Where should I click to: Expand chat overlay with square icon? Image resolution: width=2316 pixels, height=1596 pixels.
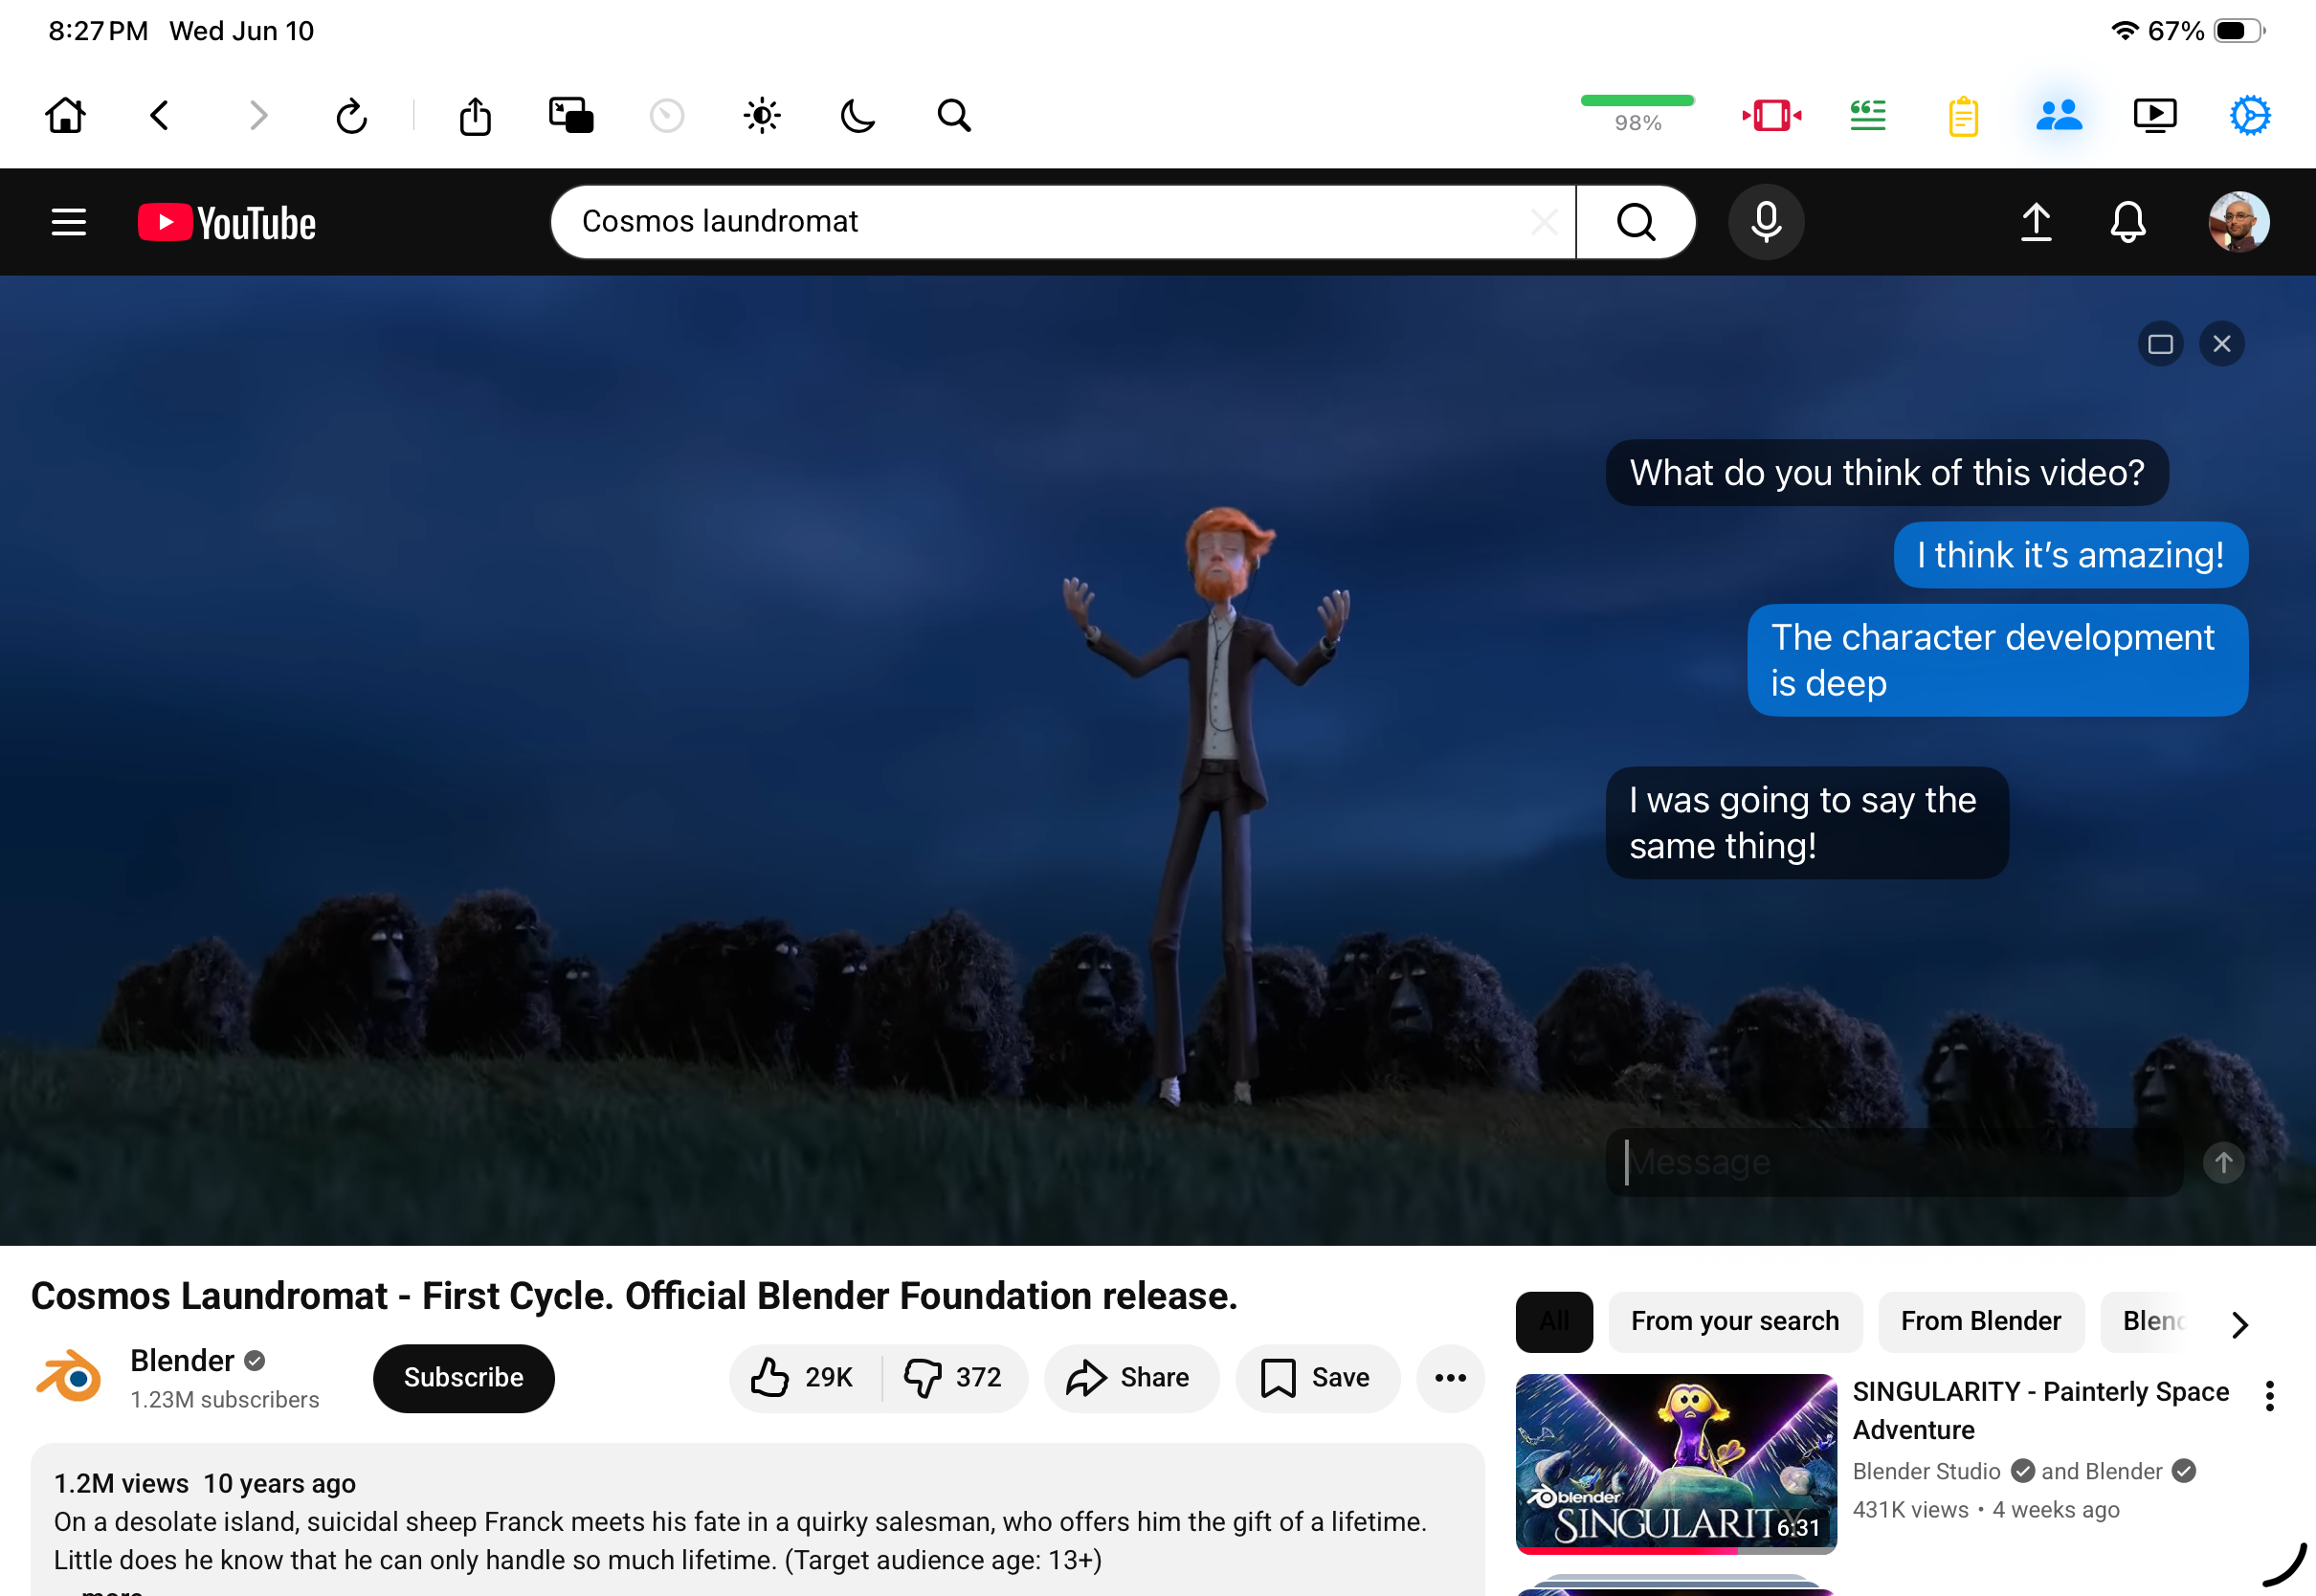point(2160,344)
